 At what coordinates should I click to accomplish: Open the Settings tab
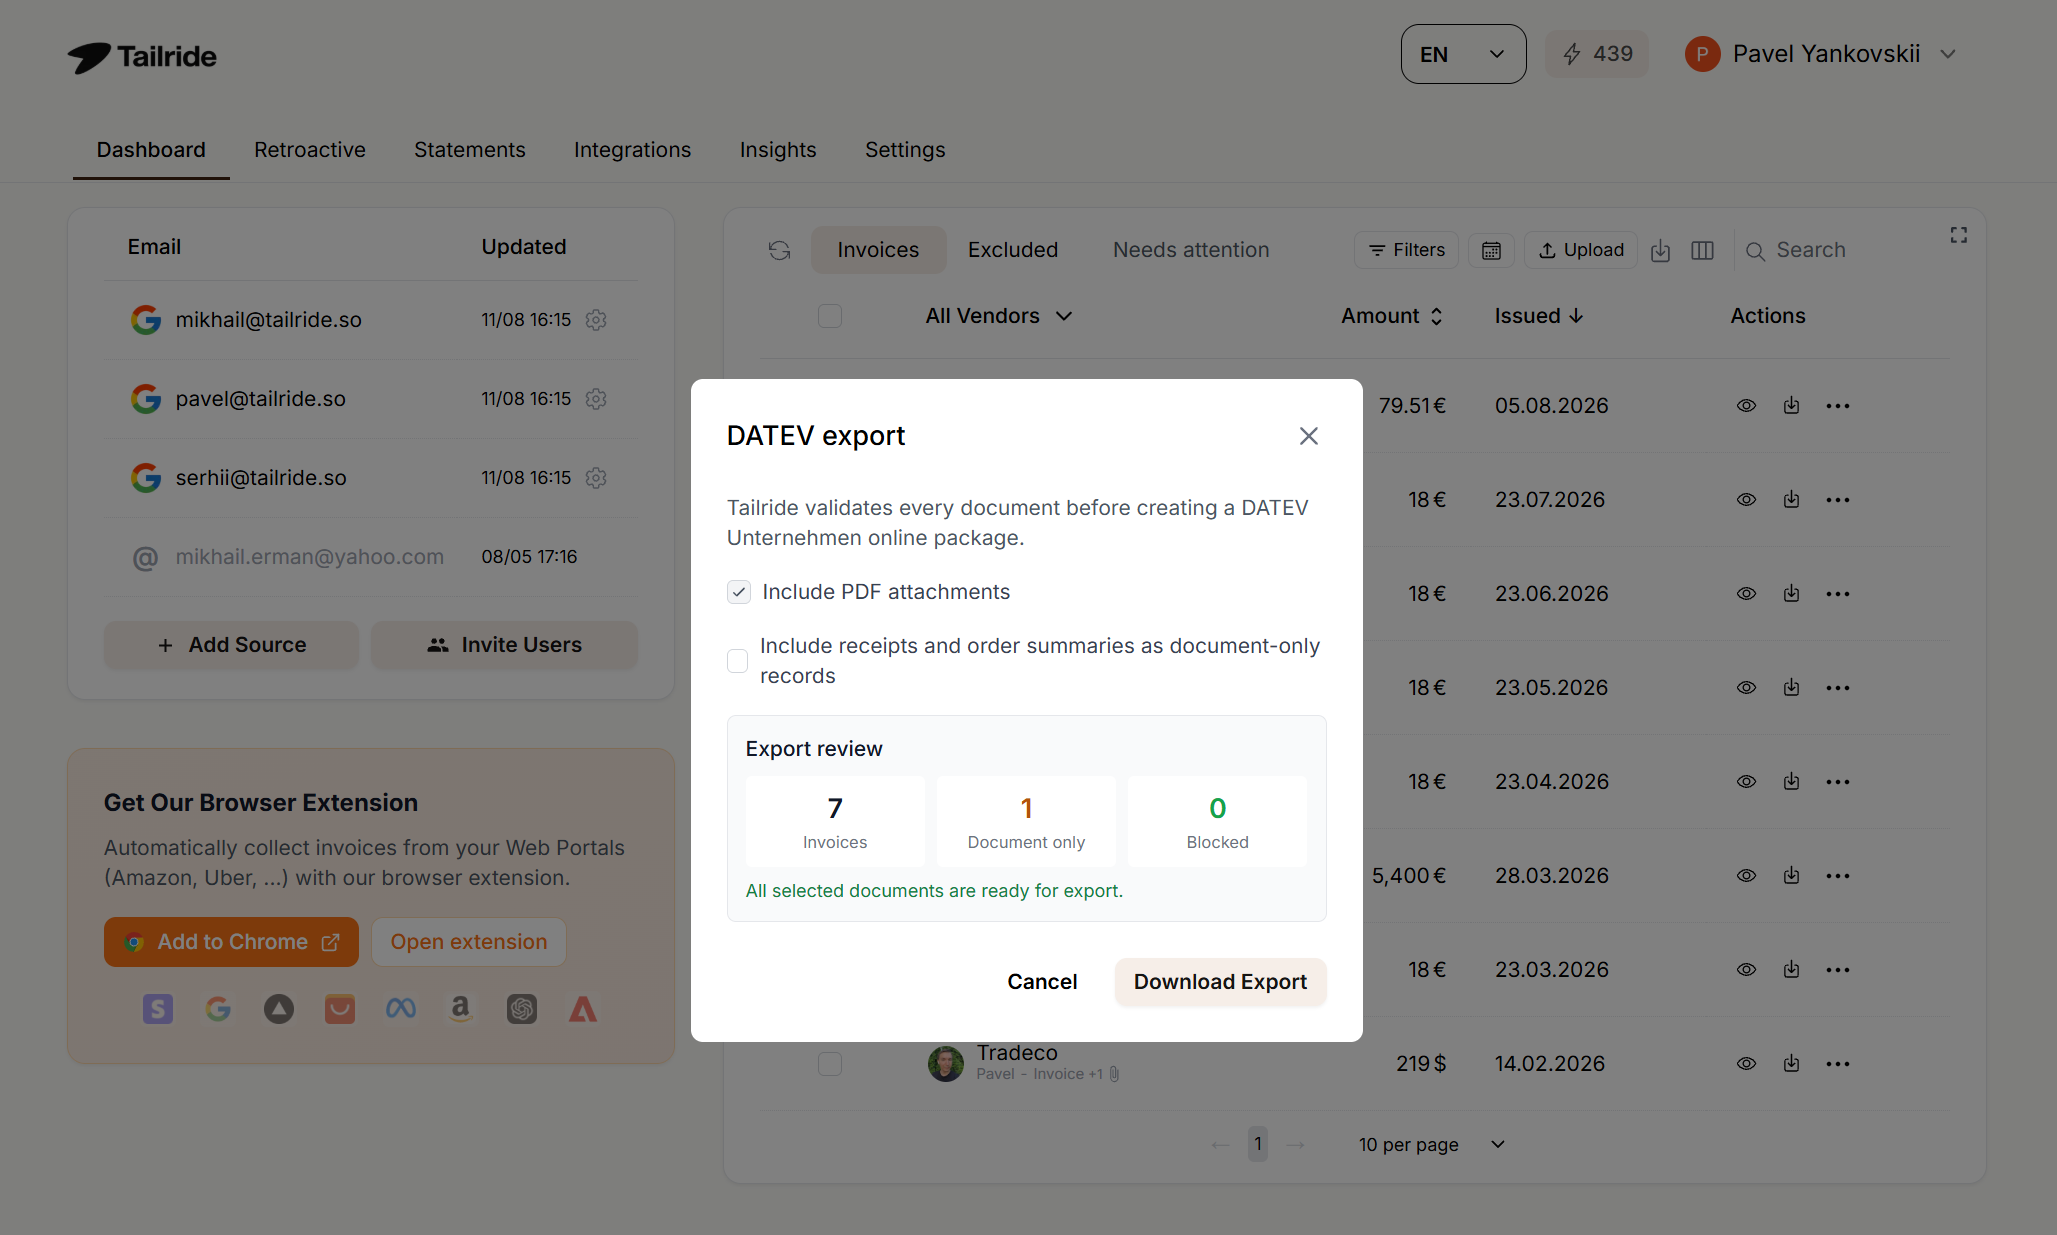905,150
